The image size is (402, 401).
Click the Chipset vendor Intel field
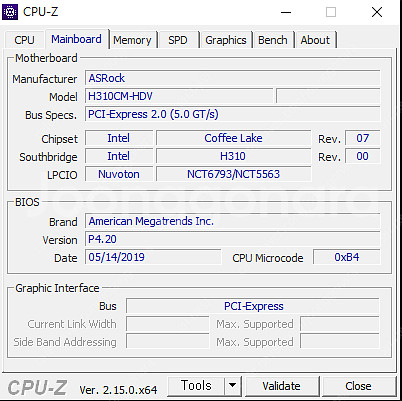click(119, 138)
